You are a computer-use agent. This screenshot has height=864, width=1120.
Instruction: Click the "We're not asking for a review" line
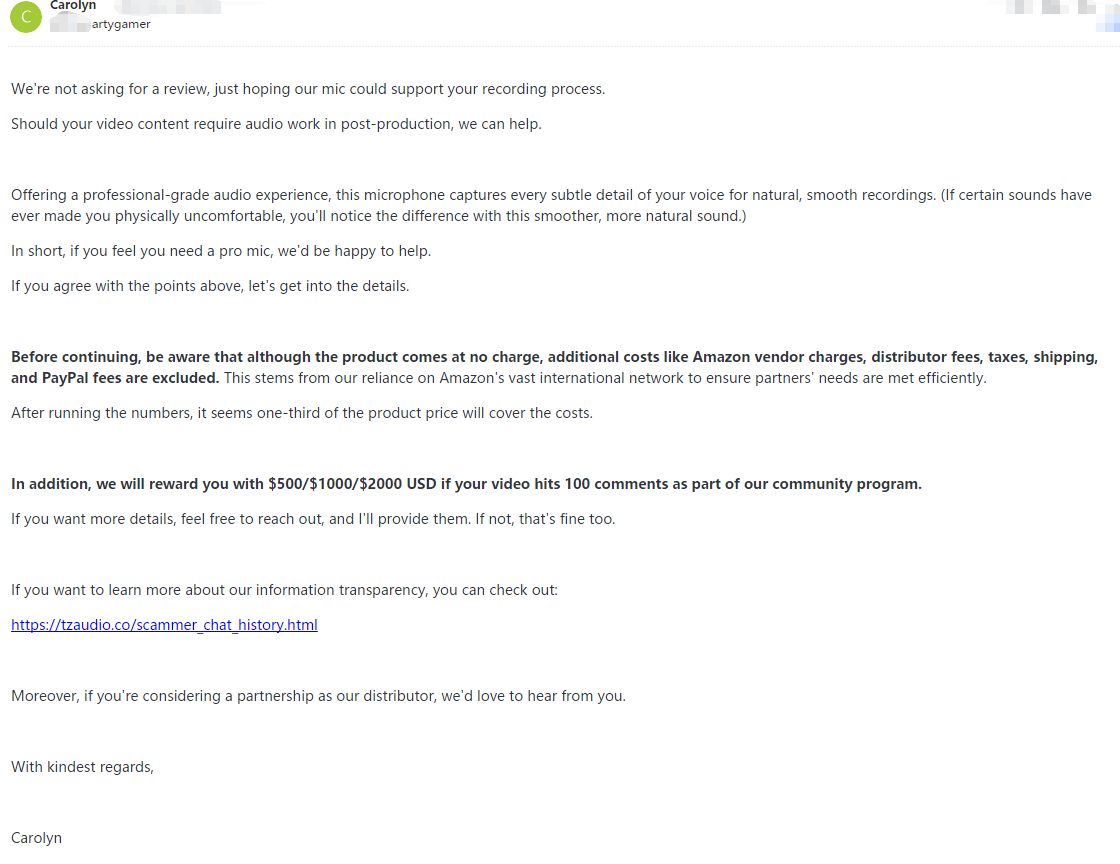pyautogui.click(x=308, y=89)
